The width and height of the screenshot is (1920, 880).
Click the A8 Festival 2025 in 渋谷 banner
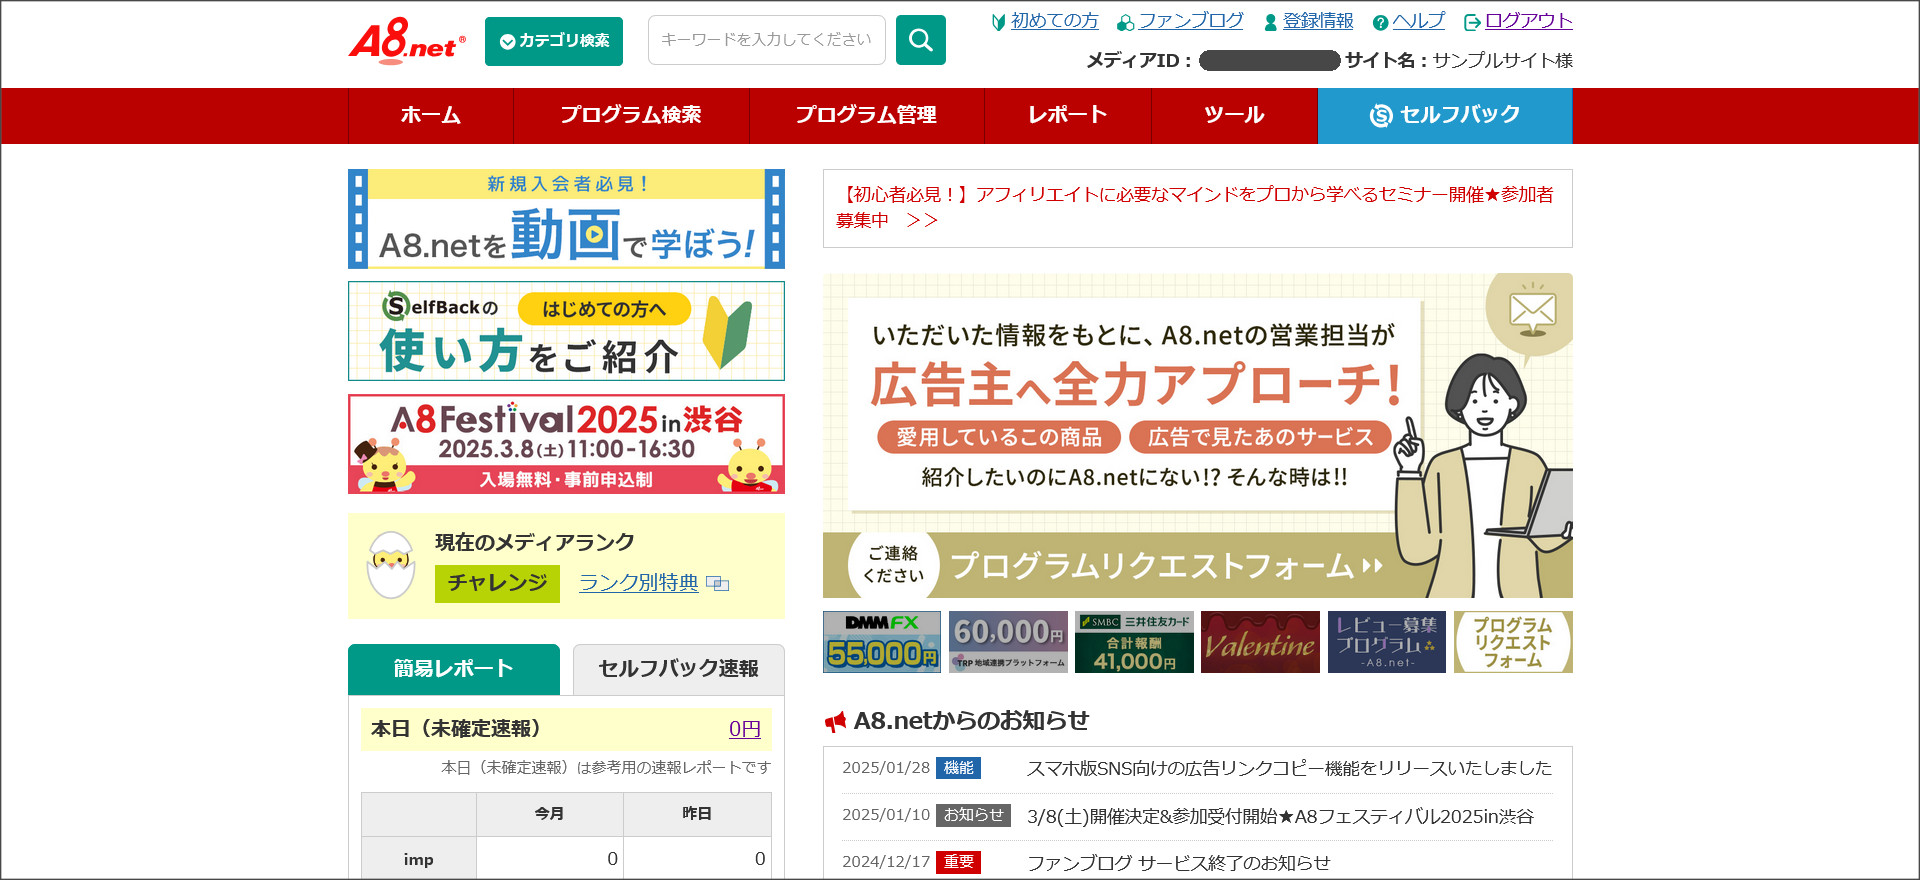[x=566, y=444]
